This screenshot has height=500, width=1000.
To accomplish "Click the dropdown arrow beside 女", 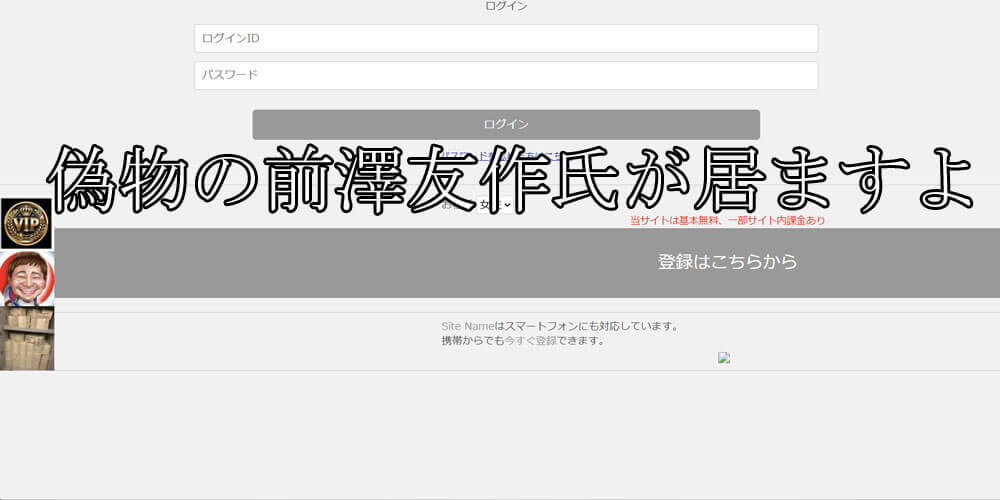I will (507, 206).
